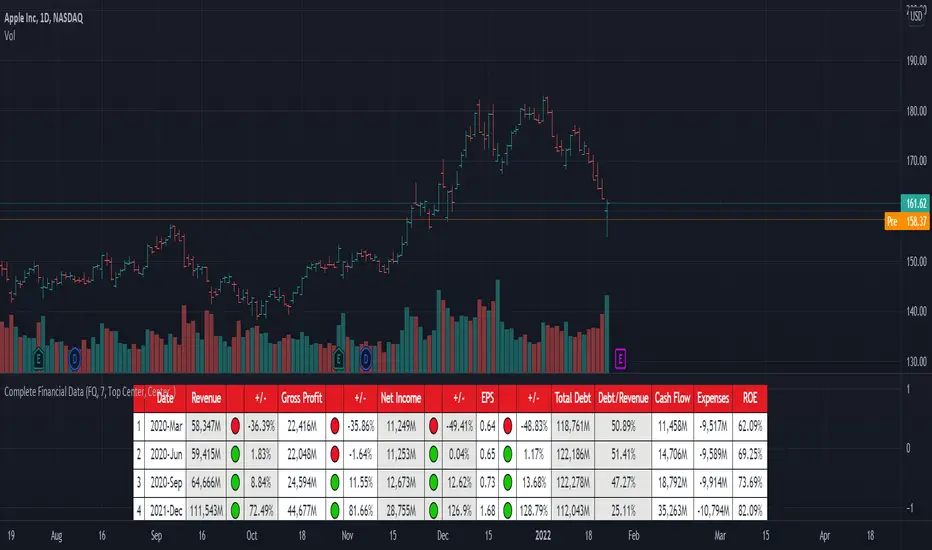The image size is (932, 550).
Task: Click the Total Debt column header
Action: point(574,398)
